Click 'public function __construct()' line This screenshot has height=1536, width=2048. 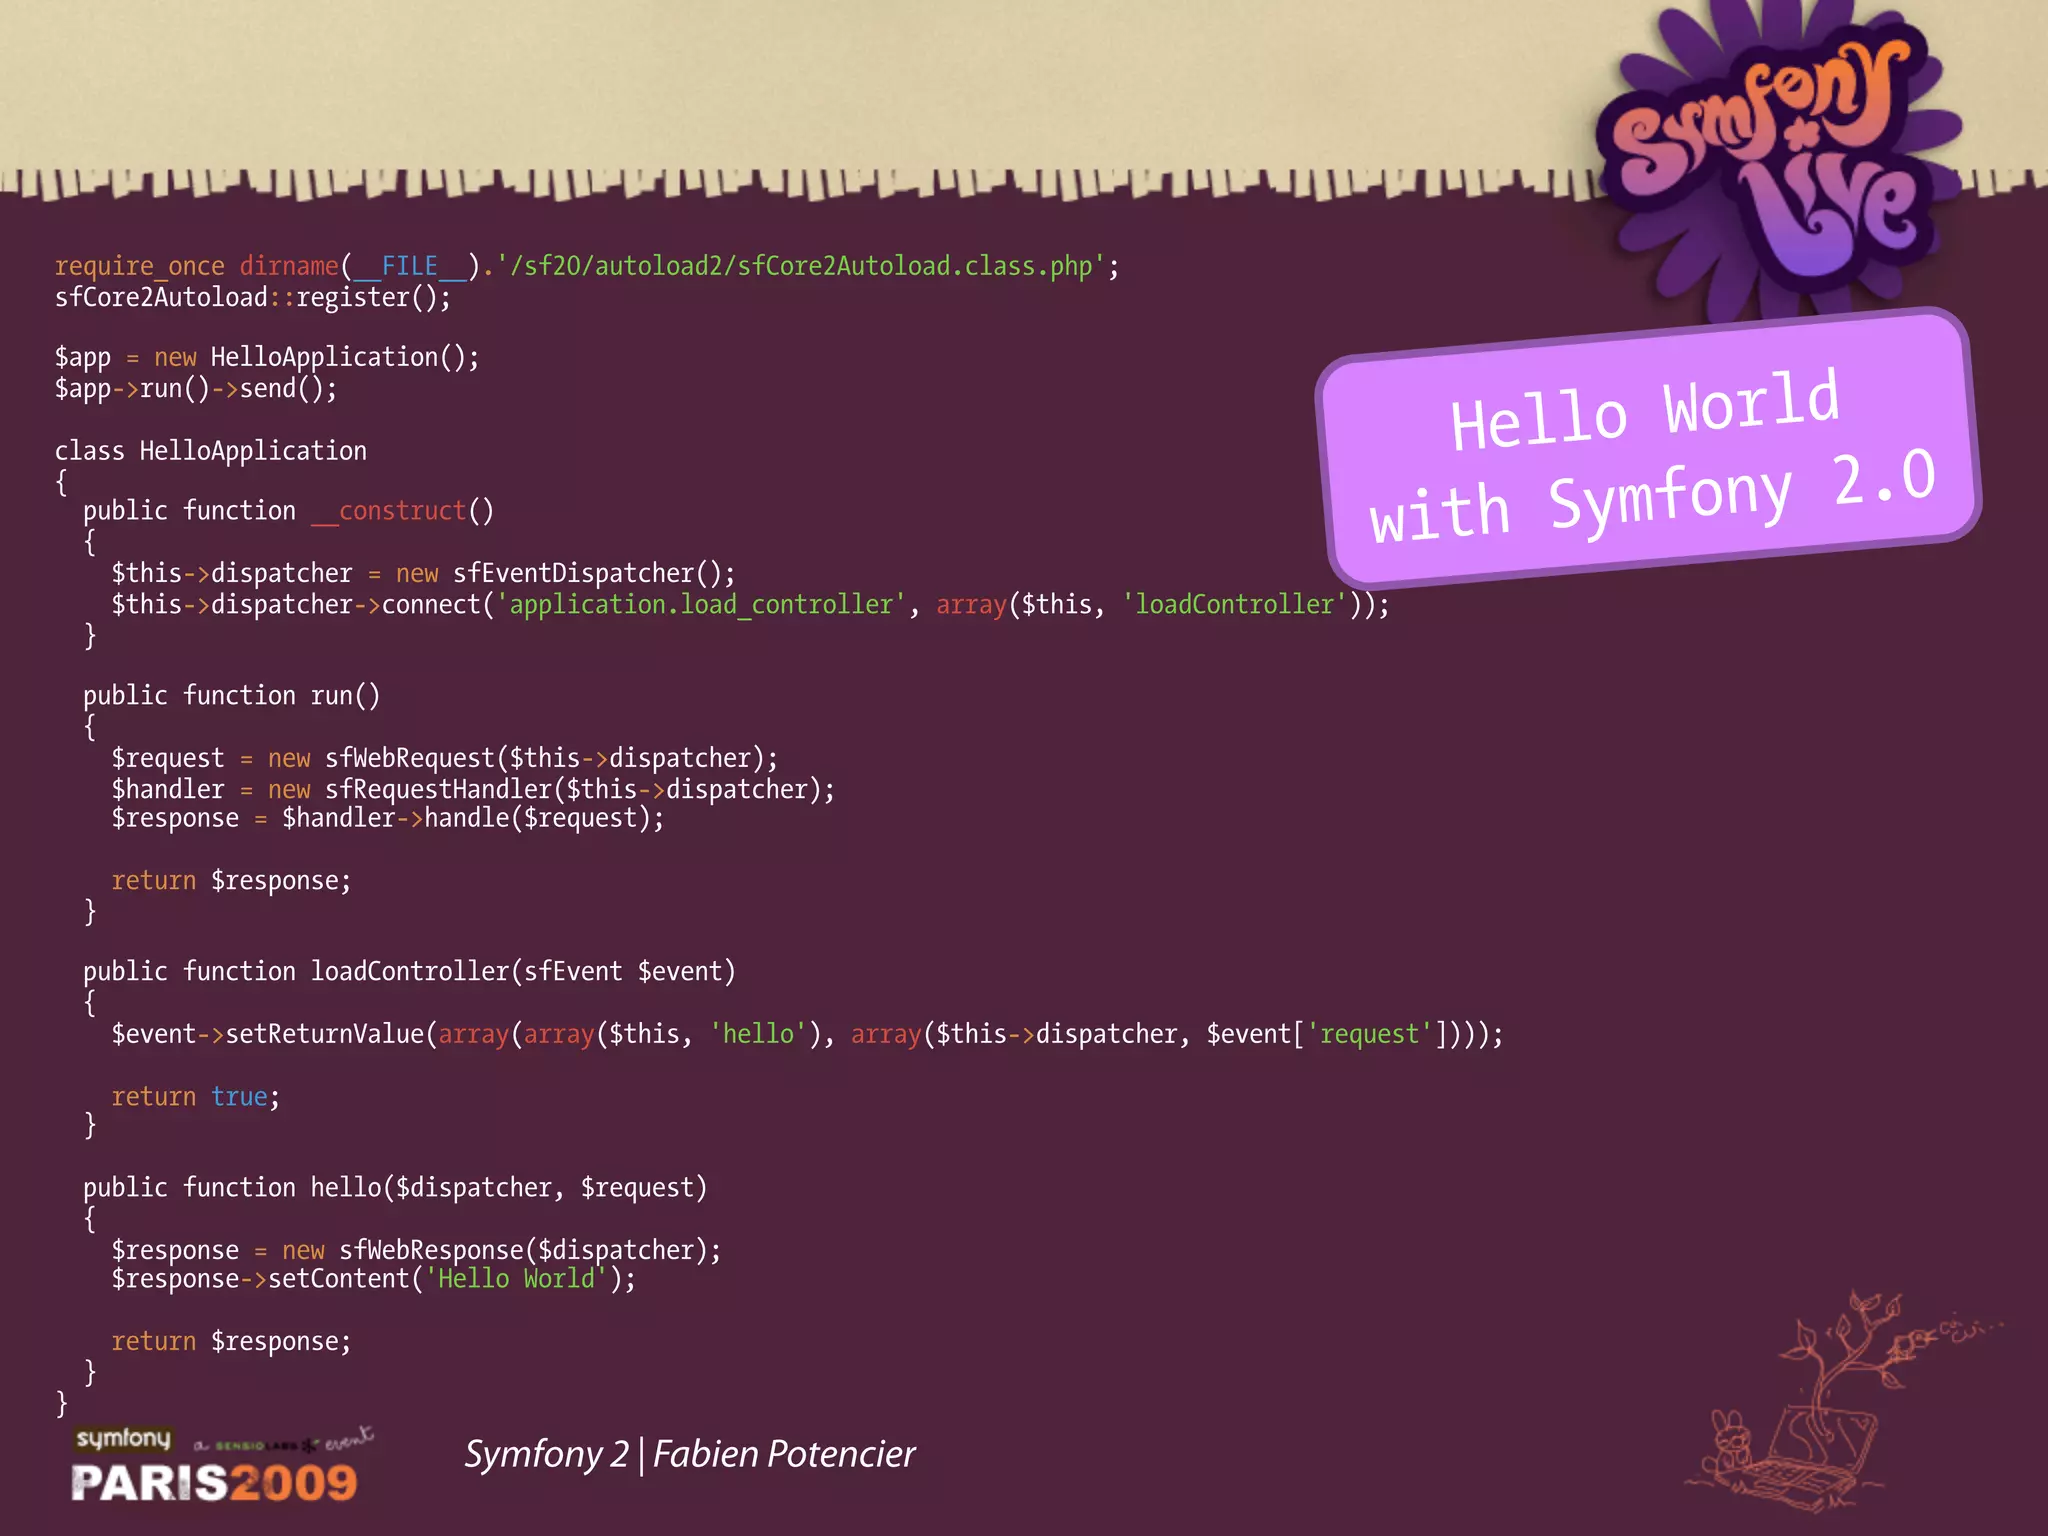[x=289, y=511]
